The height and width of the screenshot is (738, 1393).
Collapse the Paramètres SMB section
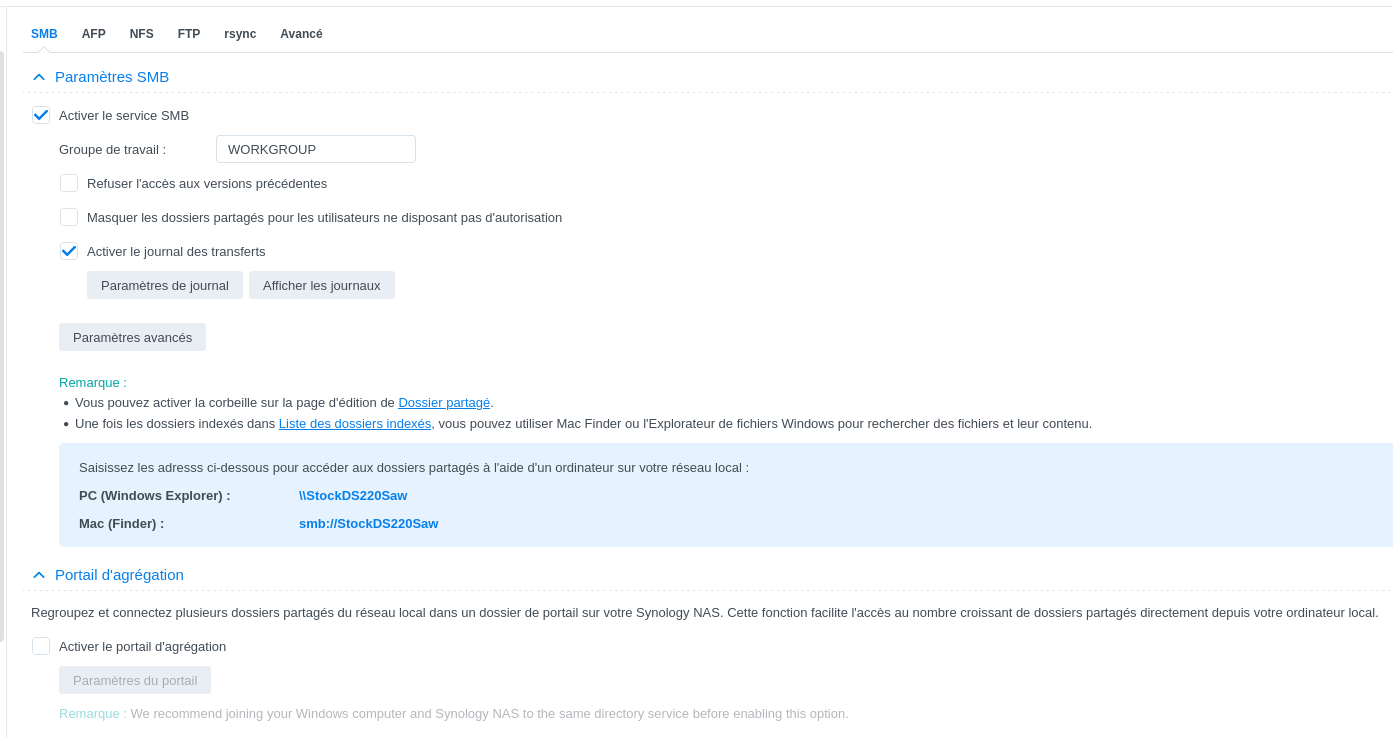[39, 77]
